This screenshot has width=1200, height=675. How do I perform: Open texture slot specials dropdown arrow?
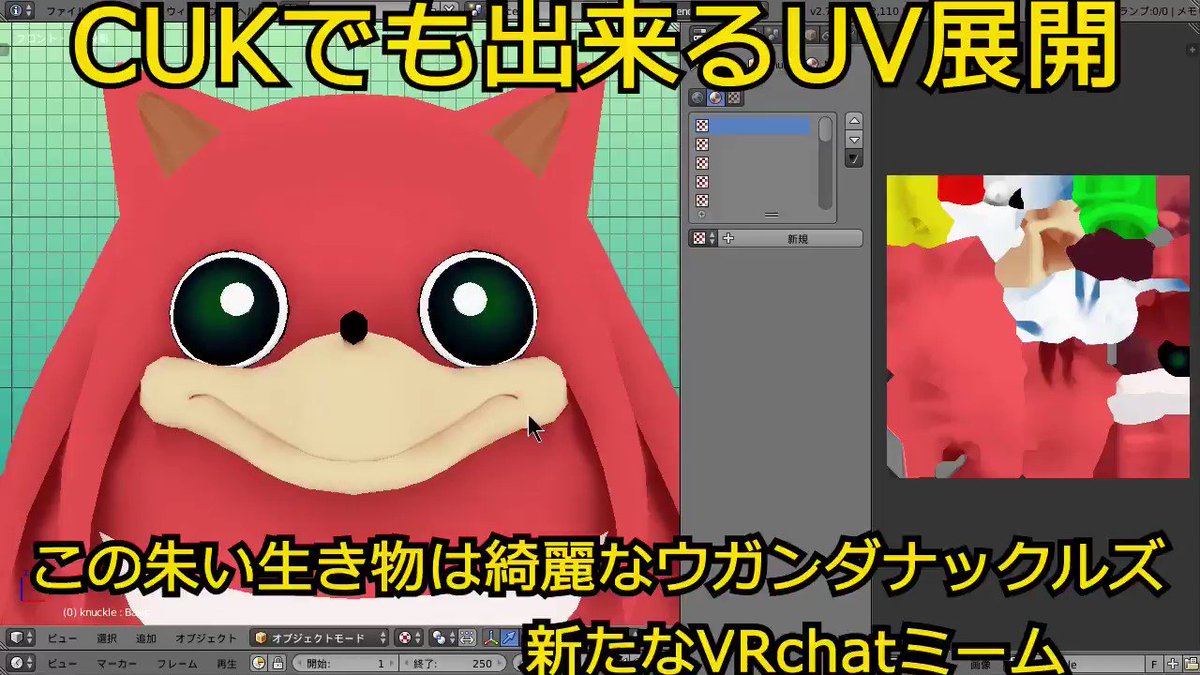point(854,158)
